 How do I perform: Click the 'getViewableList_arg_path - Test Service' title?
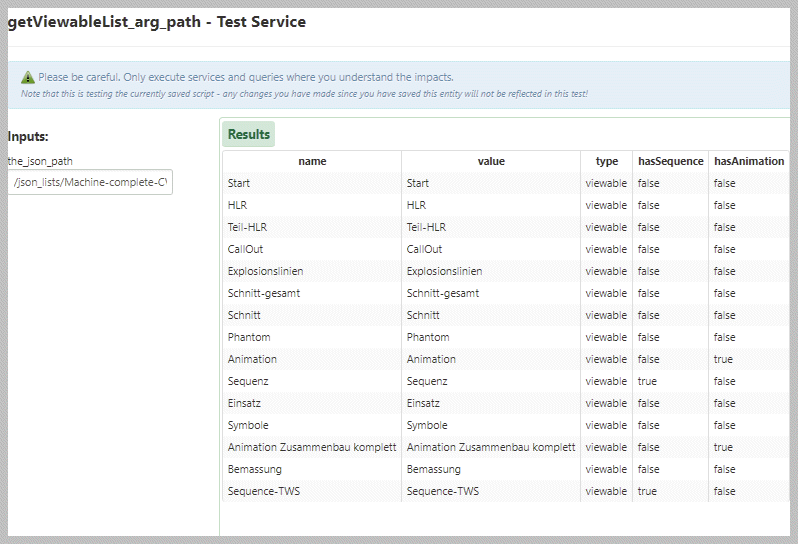(x=157, y=22)
